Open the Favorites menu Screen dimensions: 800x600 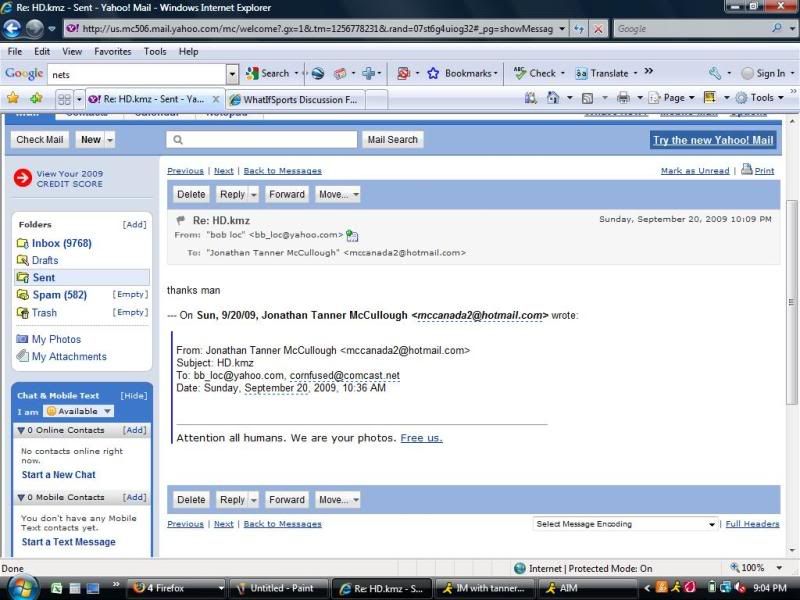[x=112, y=51]
